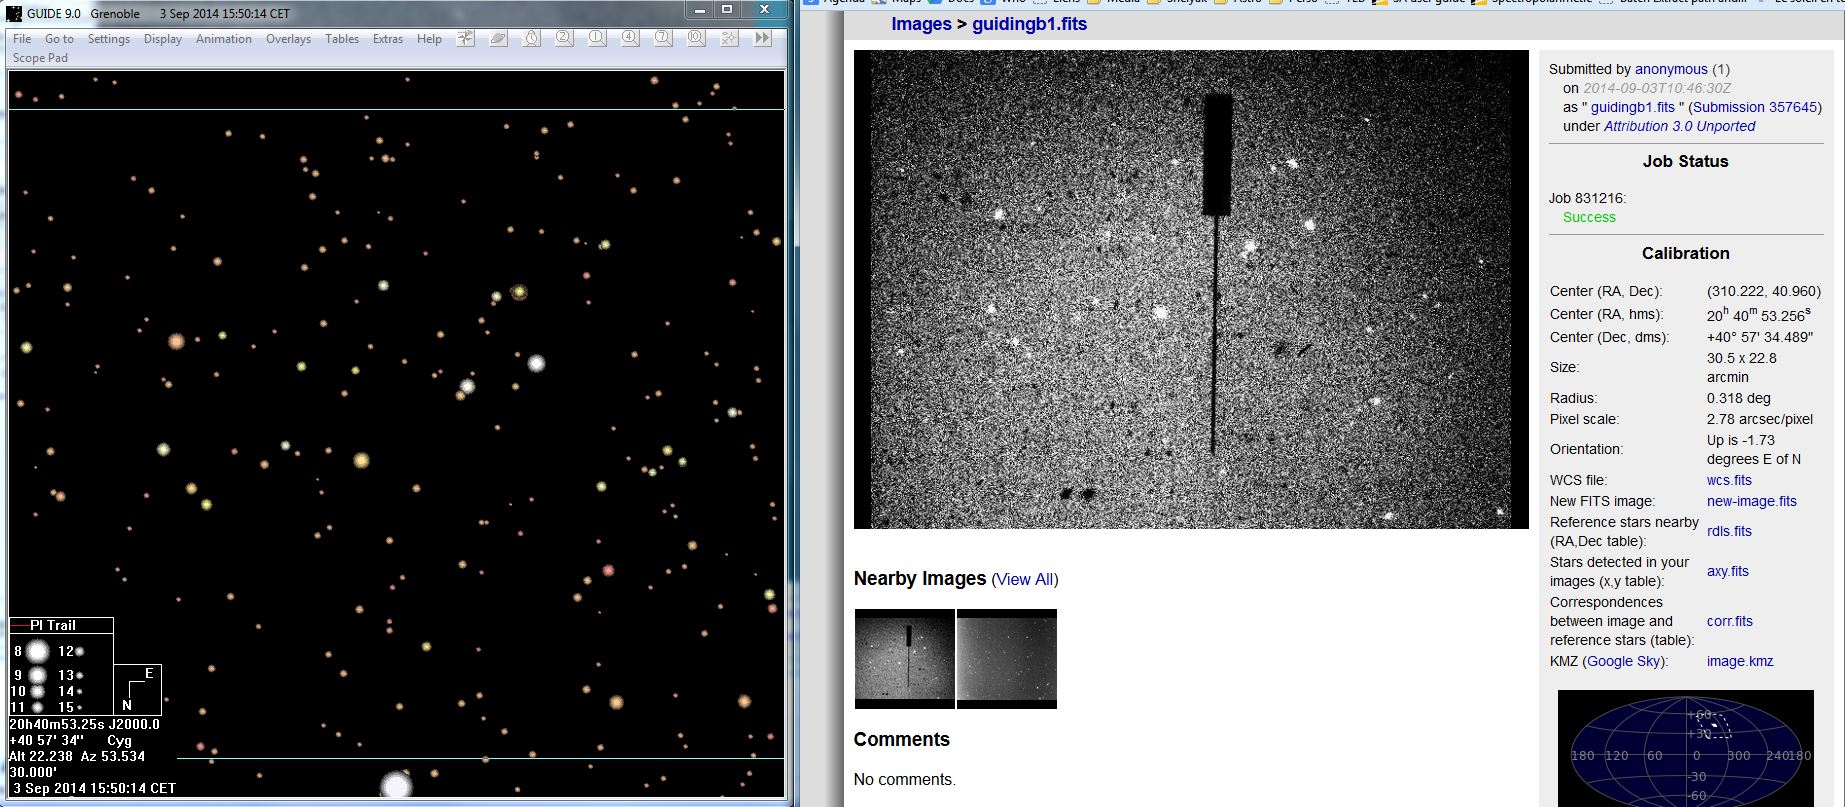Image resolution: width=1845 pixels, height=807 pixels.
Task: Select zoom level 4 magnifier icon
Action: click(x=630, y=38)
